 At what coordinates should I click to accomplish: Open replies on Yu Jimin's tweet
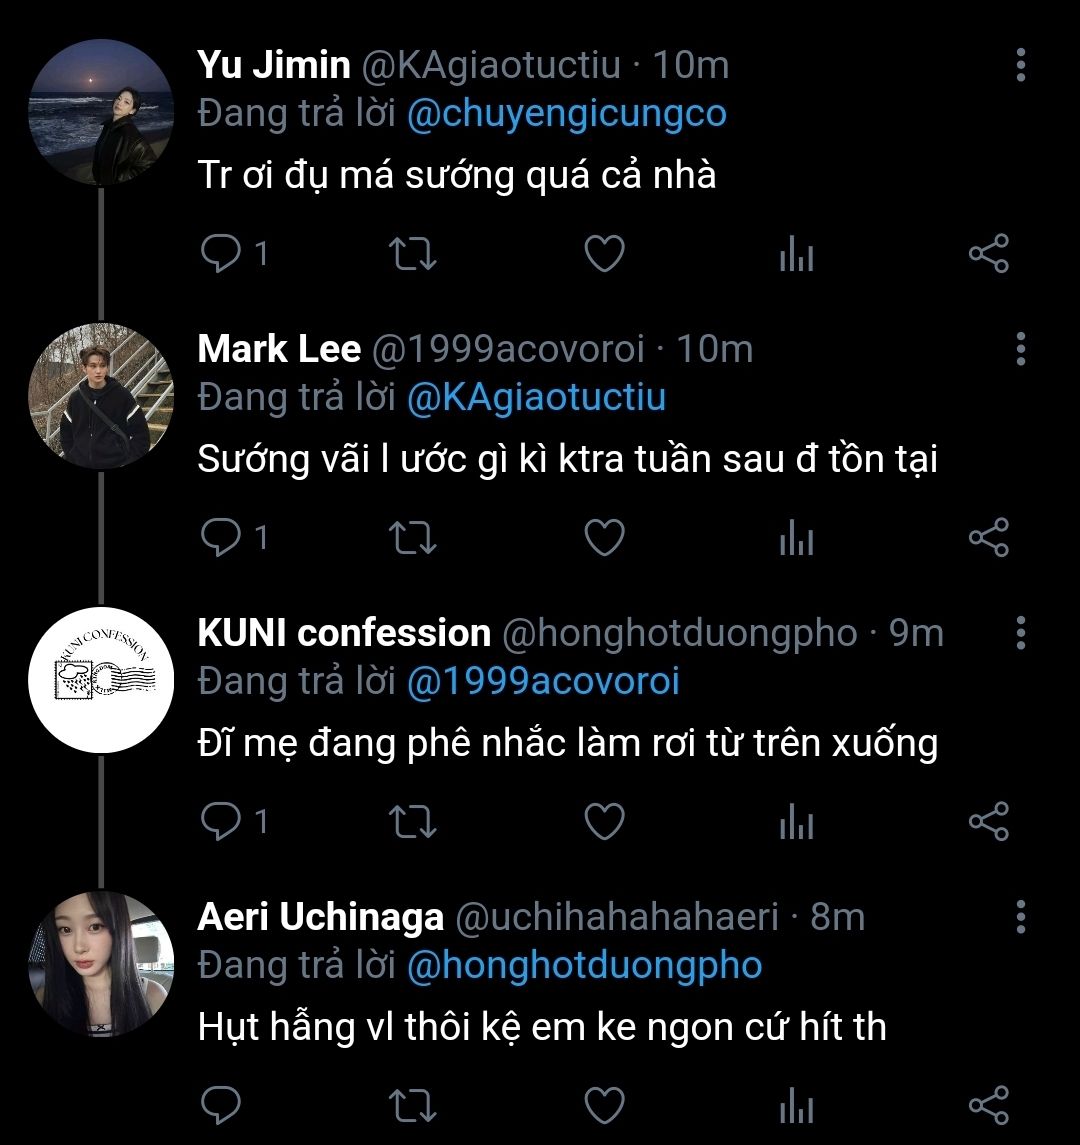[x=219, y=255]
